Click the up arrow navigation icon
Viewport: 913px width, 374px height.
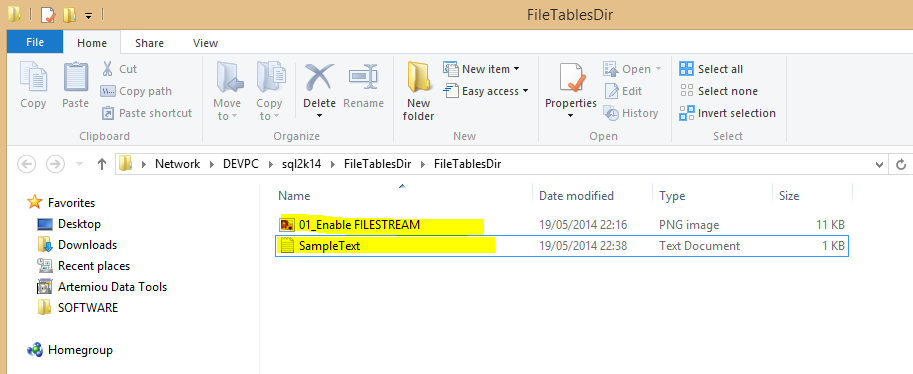click(x=102, y=164)
